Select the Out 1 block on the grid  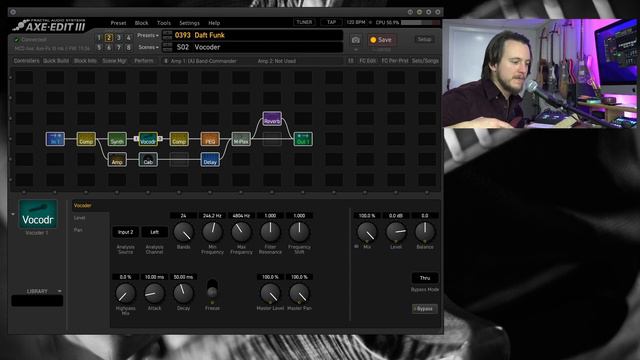pos(303,139)
